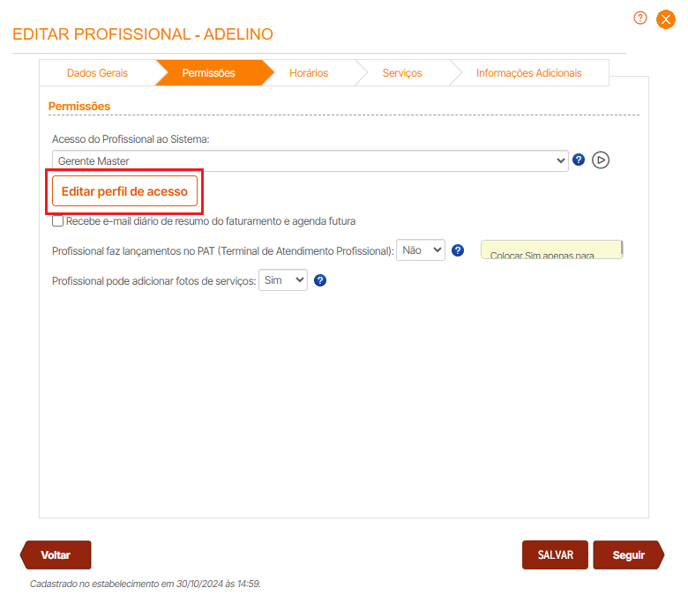Select the Permissões tab
The width and height of the screenshot is (688, 595).
(209, 73)
